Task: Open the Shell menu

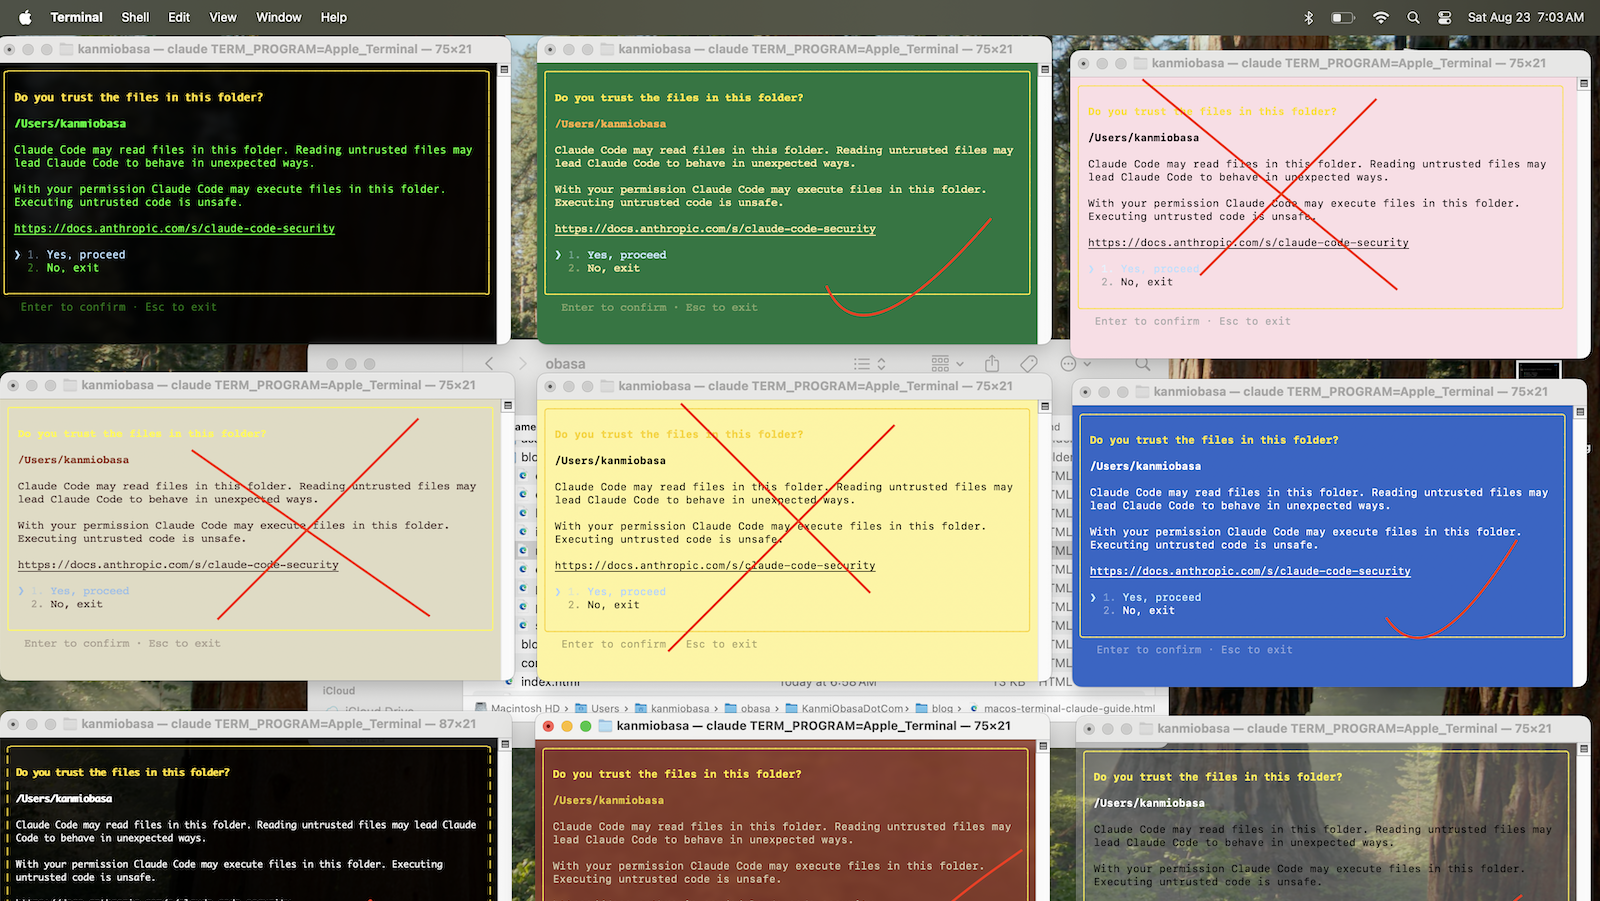Action: 135,16
